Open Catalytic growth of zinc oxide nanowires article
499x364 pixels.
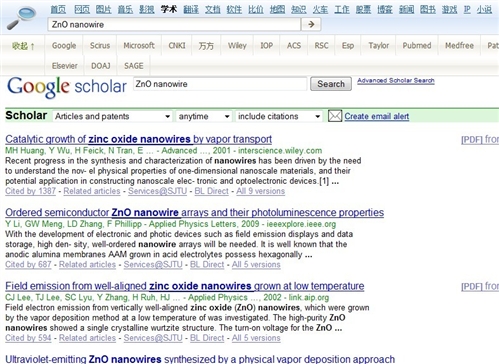coord(138,139)
